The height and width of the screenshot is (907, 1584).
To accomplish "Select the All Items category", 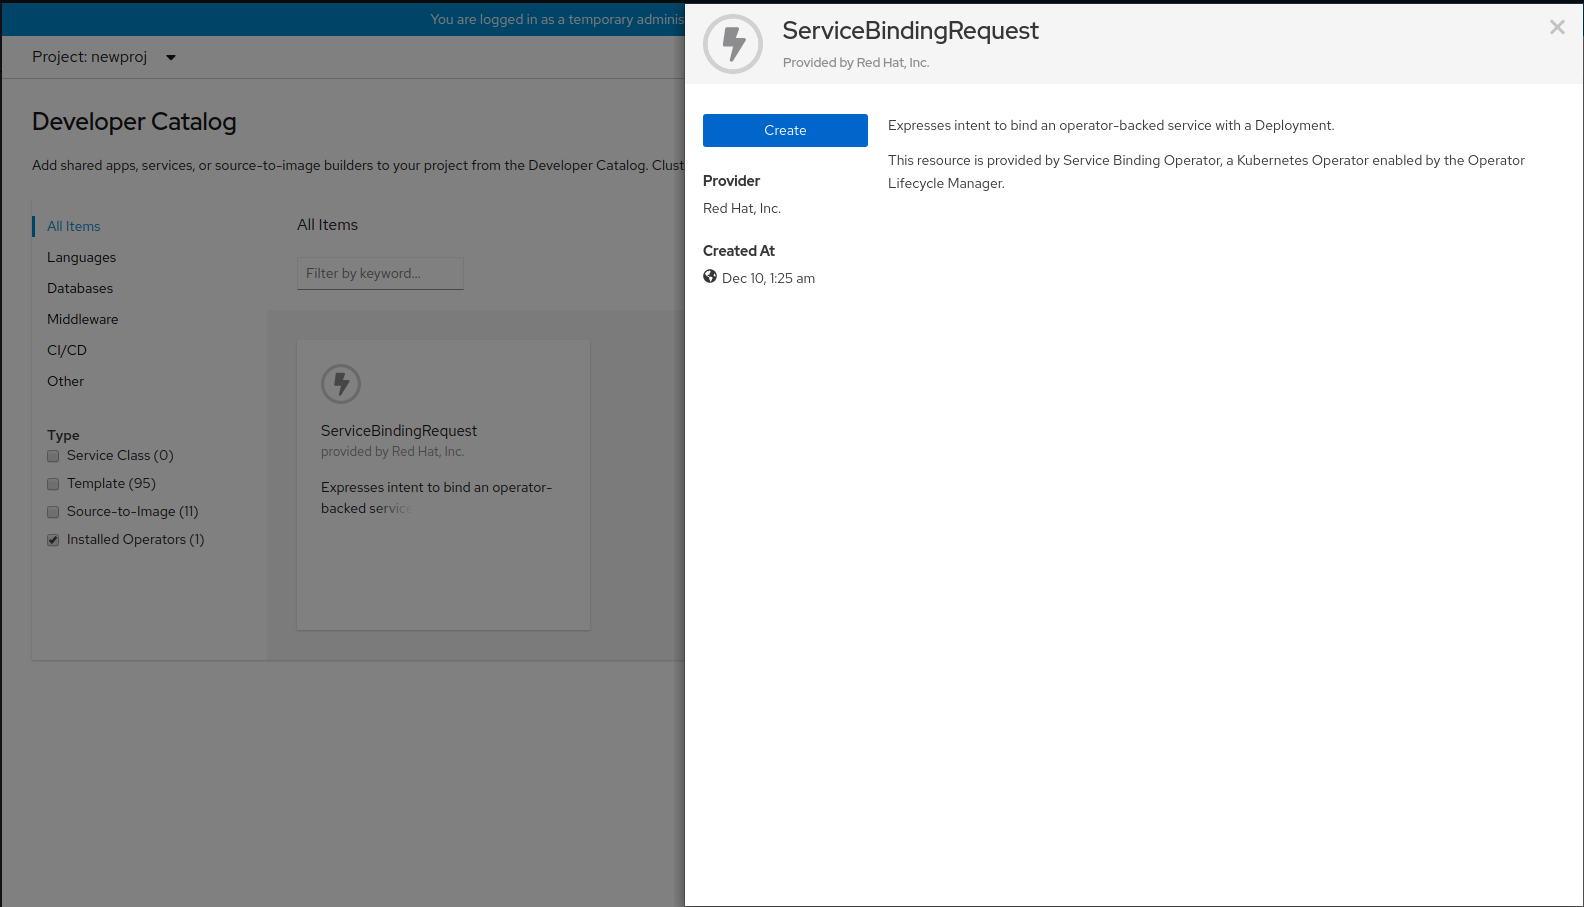I will [74, 226].
